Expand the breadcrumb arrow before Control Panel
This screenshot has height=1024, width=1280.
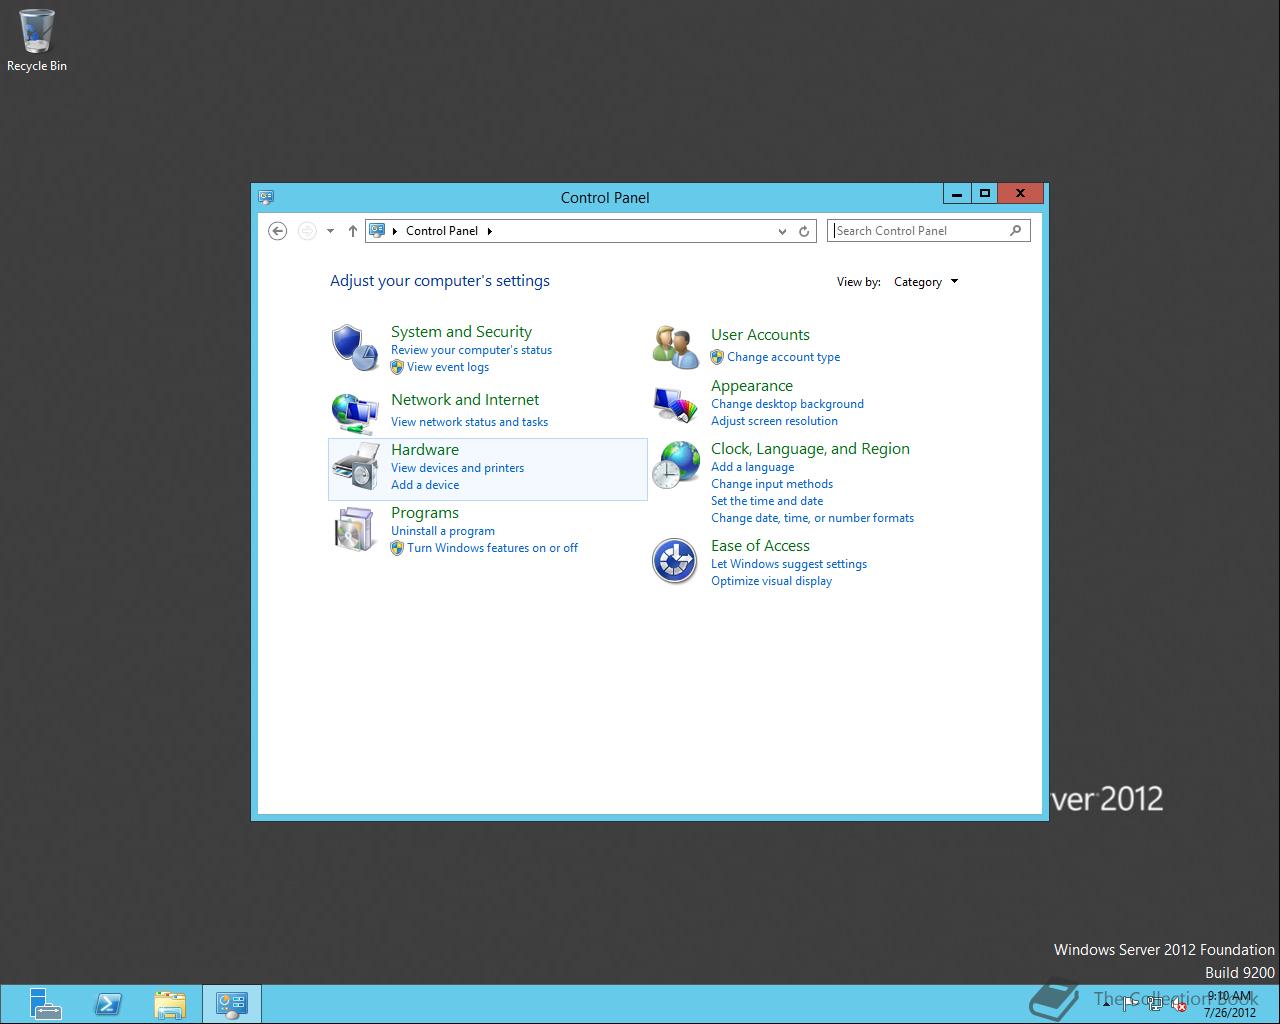pos(395,231)
